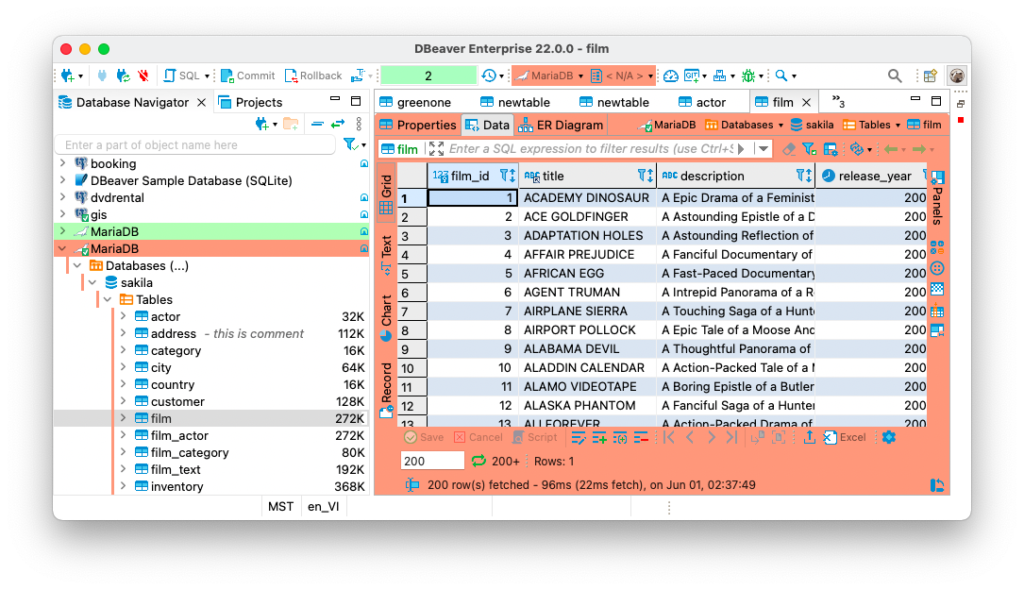Click the Git toolbar icon
The height and width of the screenshot is (590, 1024).
pos(691,76)
